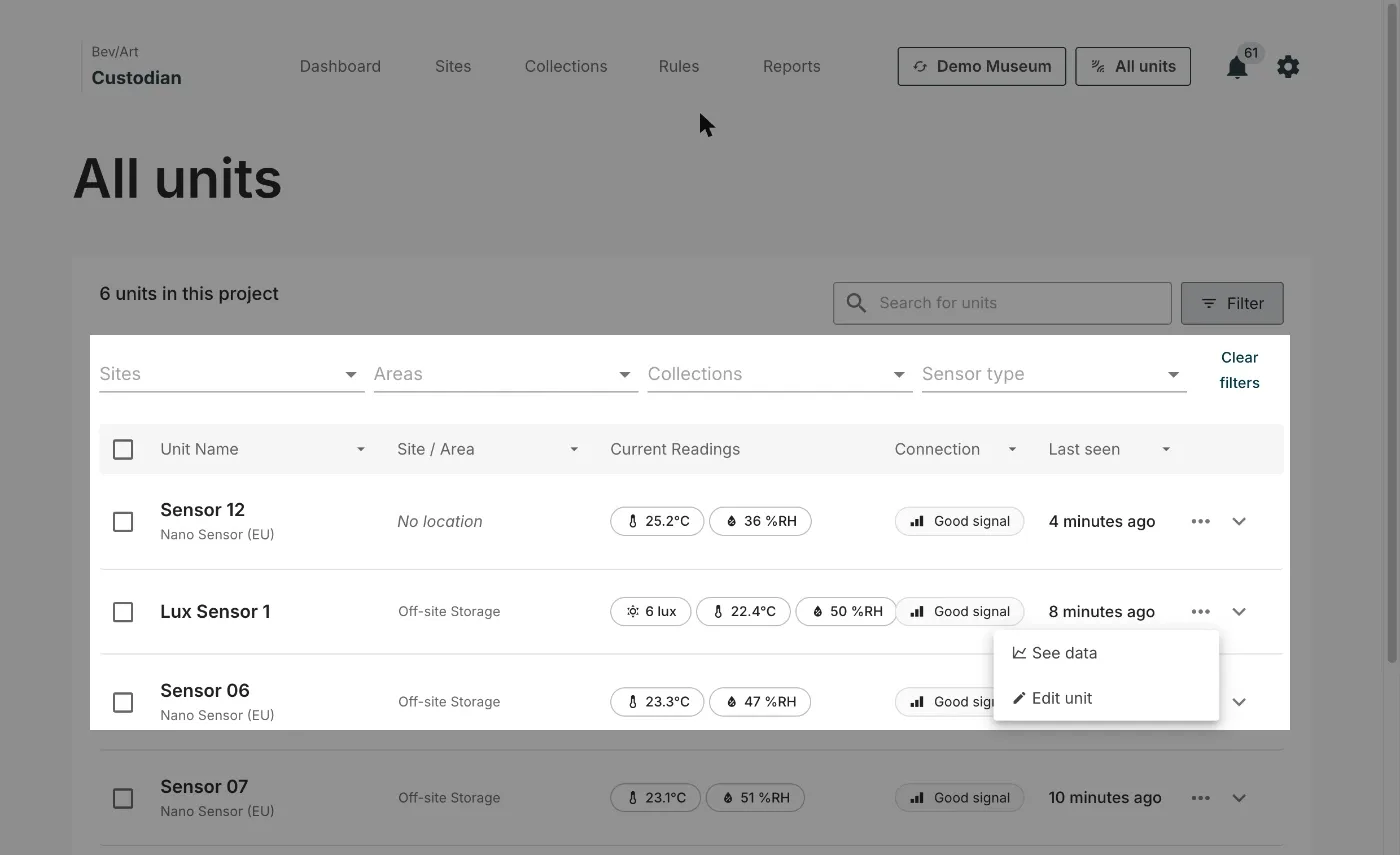Viewport: 1400px width, 855px height.
Task: Click Lux Sensor 1 Good signal badge
Action: coord(959,611)
